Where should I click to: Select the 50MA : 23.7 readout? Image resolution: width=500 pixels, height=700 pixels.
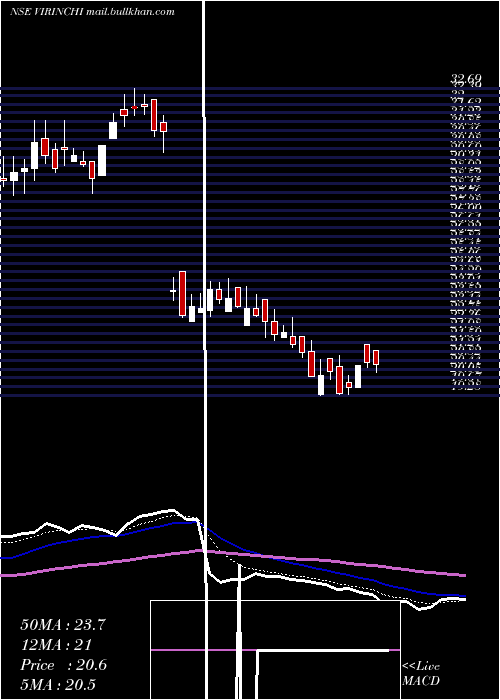63,625
